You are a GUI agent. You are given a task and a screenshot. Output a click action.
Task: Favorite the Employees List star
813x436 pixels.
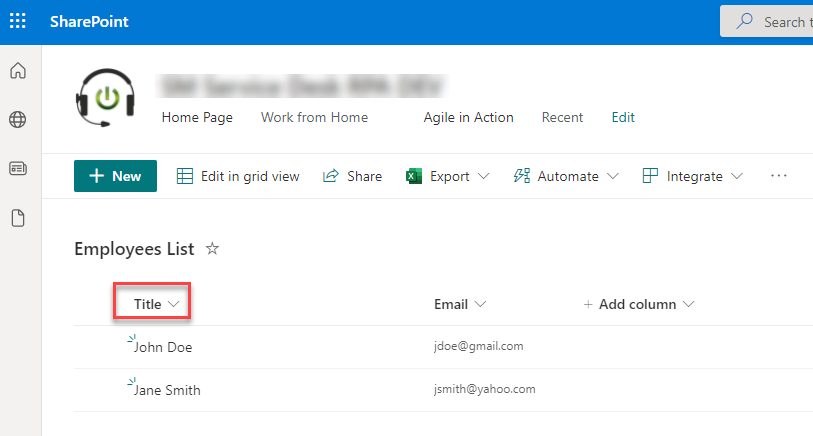[212, 249]
